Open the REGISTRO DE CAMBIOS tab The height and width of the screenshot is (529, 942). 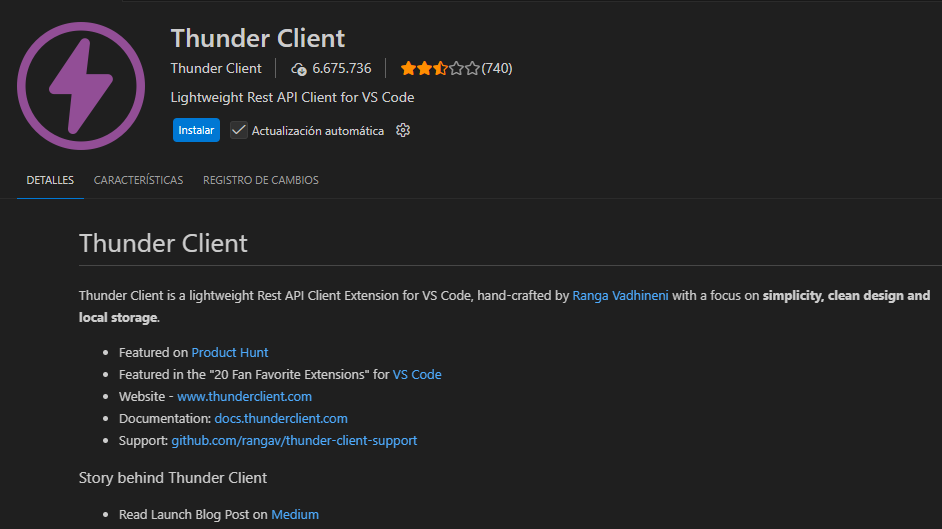tap(260, 180)
